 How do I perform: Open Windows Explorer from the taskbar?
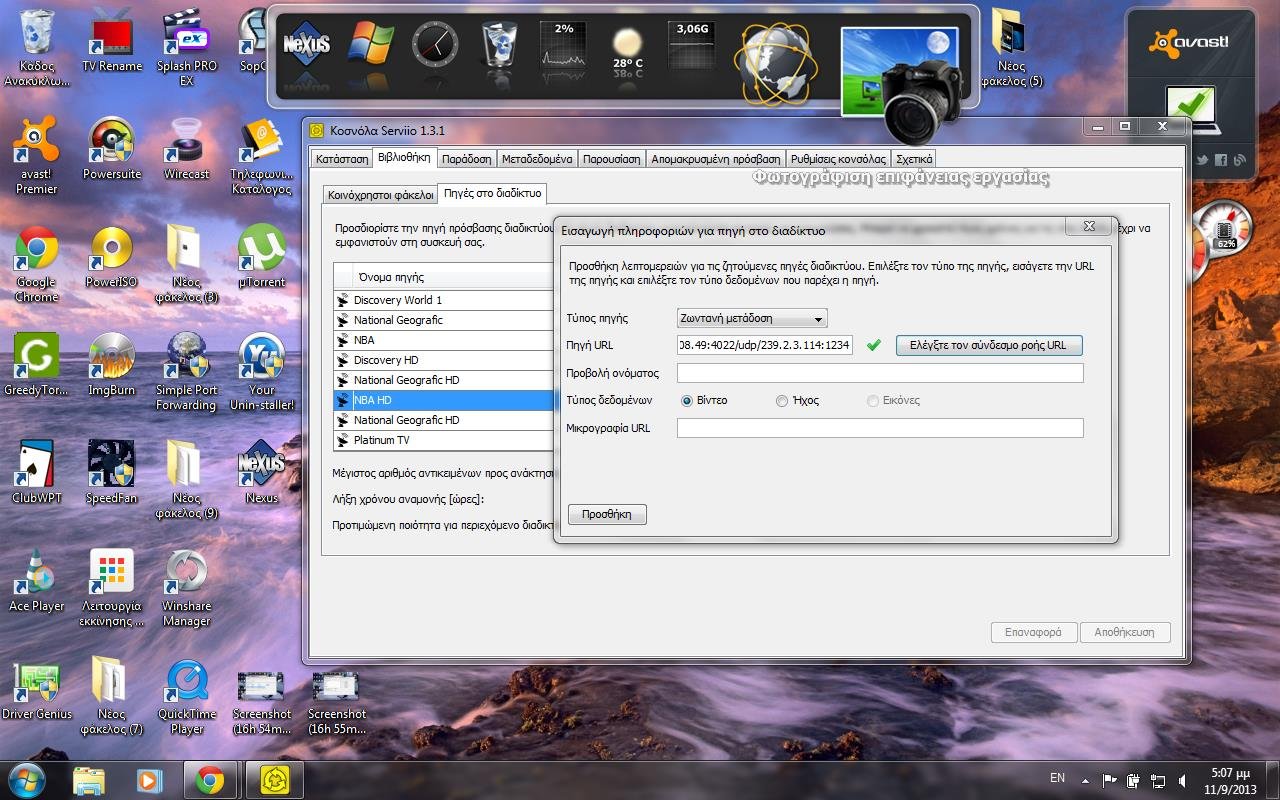point(89,779)
